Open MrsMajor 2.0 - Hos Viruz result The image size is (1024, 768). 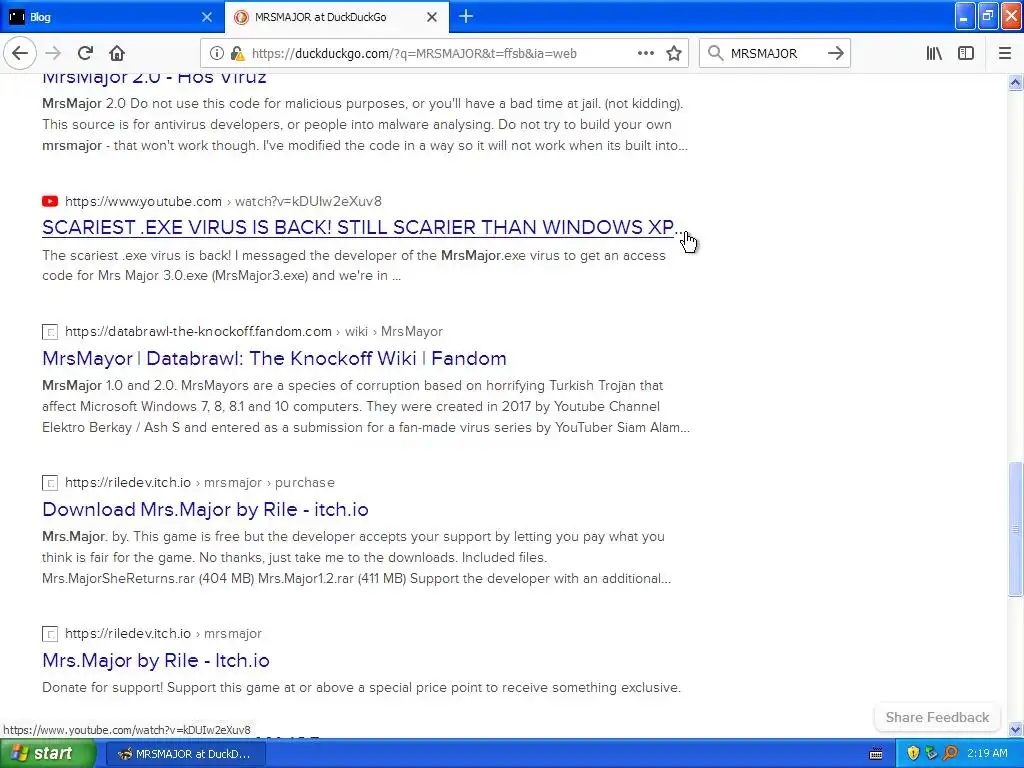(154, 78)
